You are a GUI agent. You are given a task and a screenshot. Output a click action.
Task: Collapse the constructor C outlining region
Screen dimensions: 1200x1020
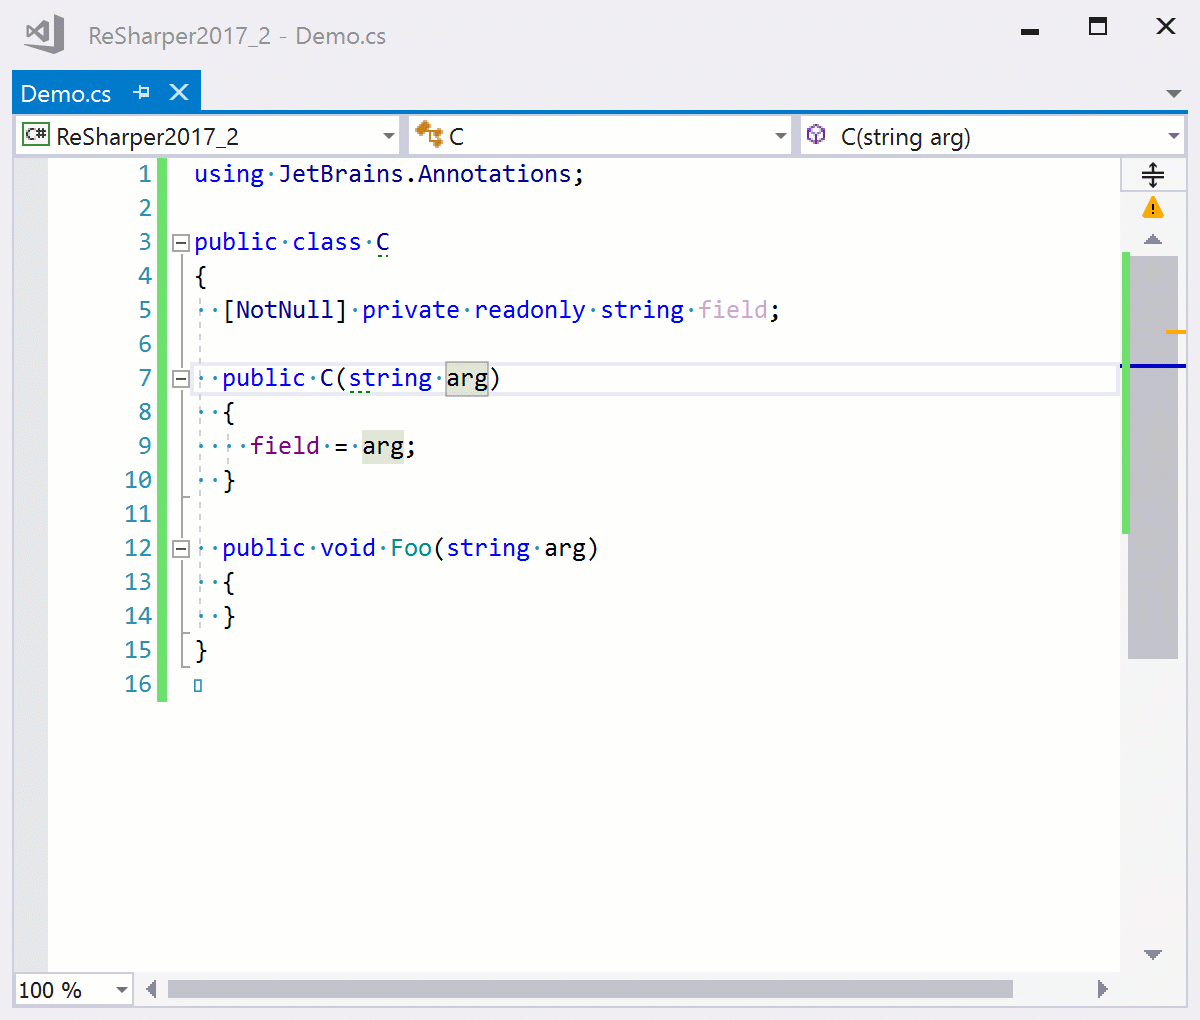tap(181, 378)
